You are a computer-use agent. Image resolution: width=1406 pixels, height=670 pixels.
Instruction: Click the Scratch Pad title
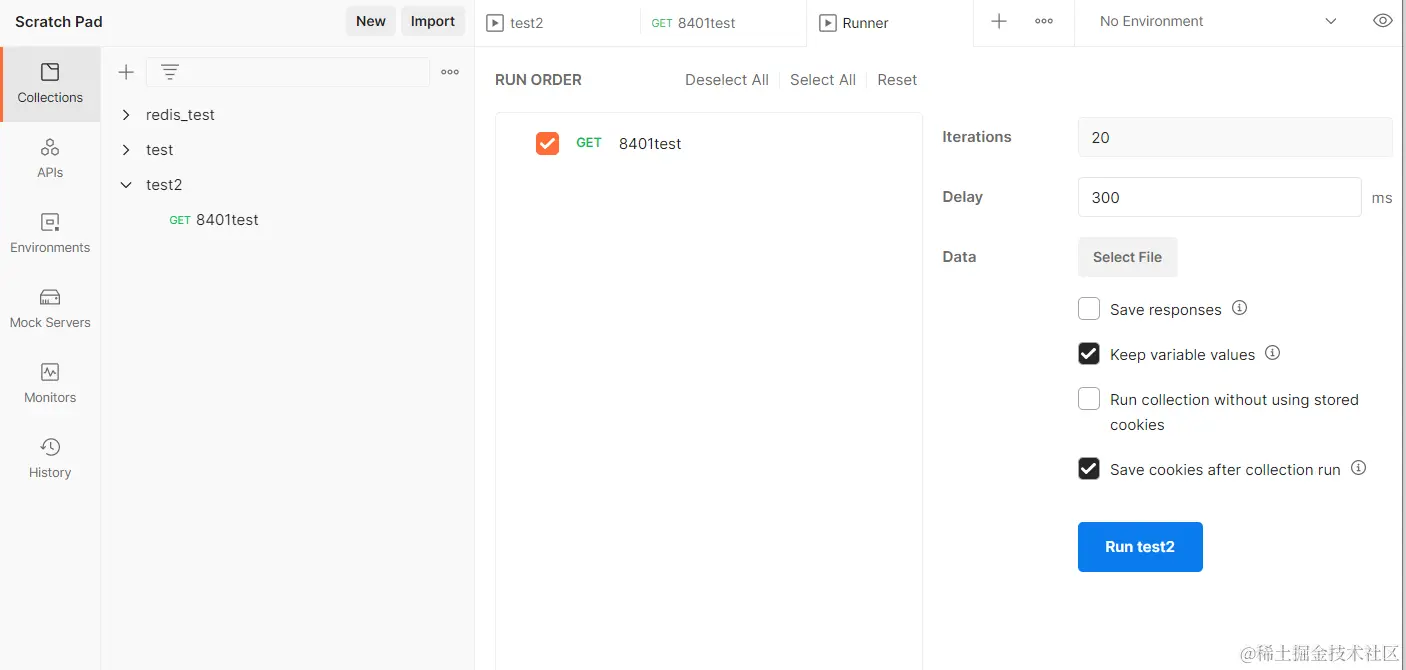pos(59,21)
